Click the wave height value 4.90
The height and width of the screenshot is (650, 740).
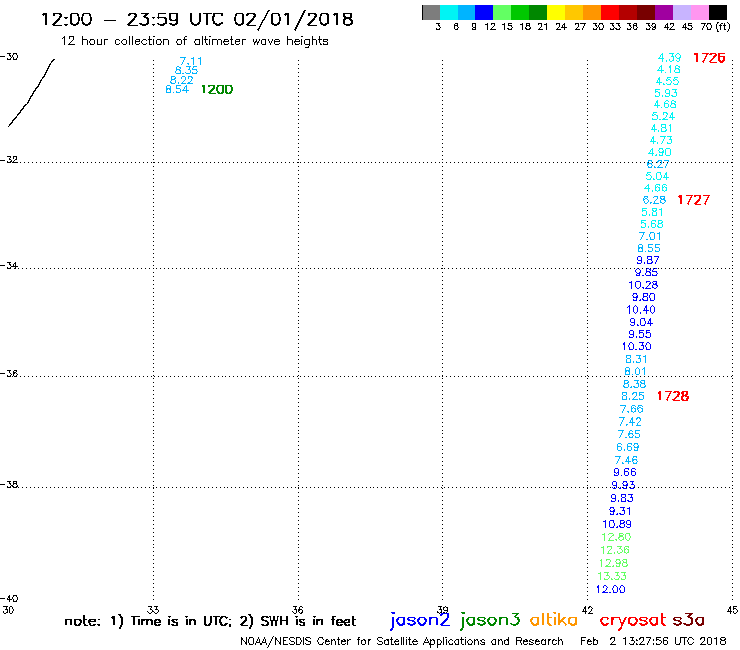click(659, 152)
